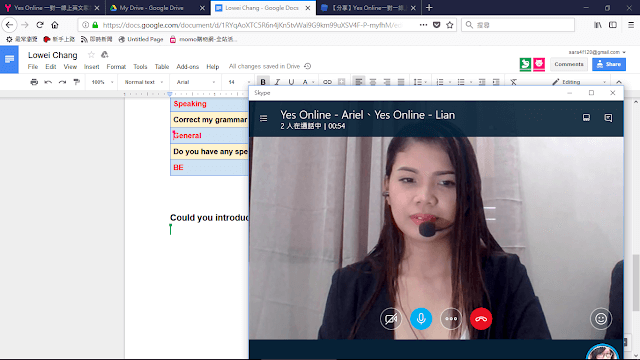The width and height of the screenshot is (640, 360).
Task: Click the Comments button
Action: click(569, 64)
